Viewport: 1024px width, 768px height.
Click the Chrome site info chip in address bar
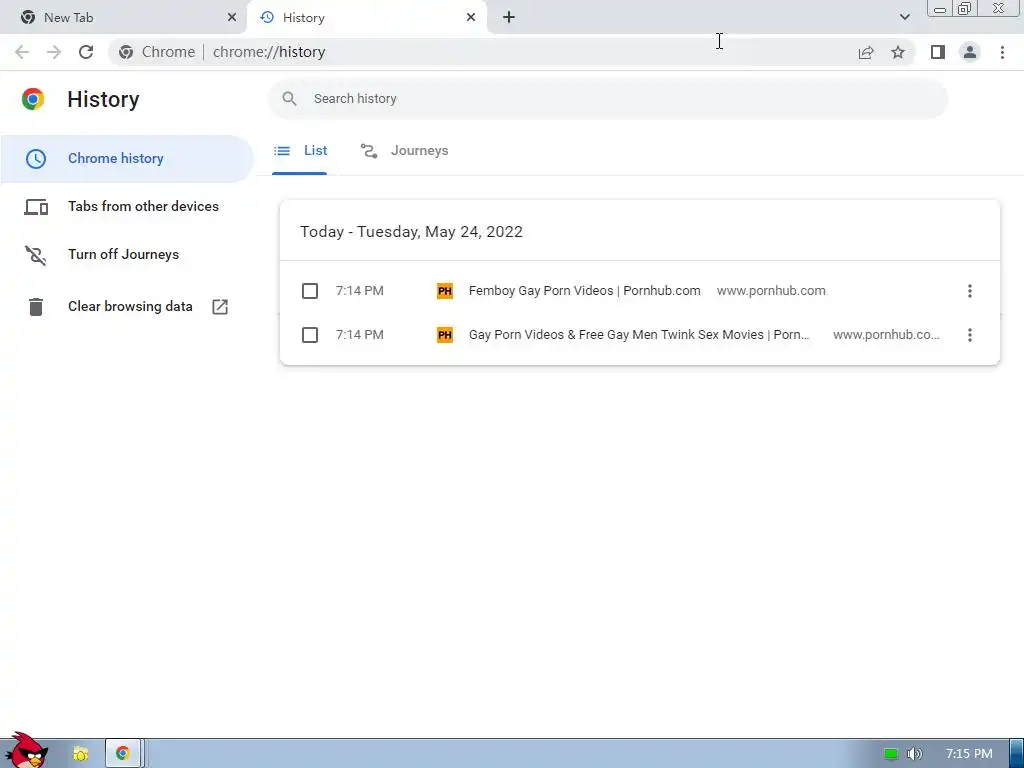coord(157,52)
